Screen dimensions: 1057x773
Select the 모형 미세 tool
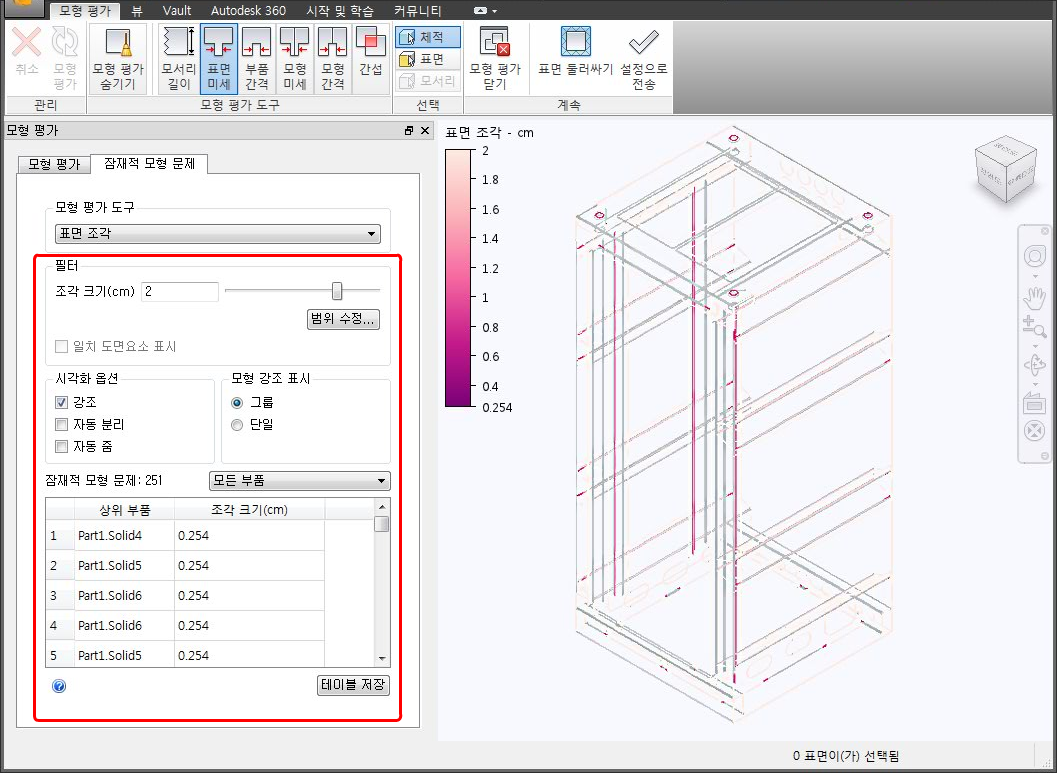coord(295,59)
